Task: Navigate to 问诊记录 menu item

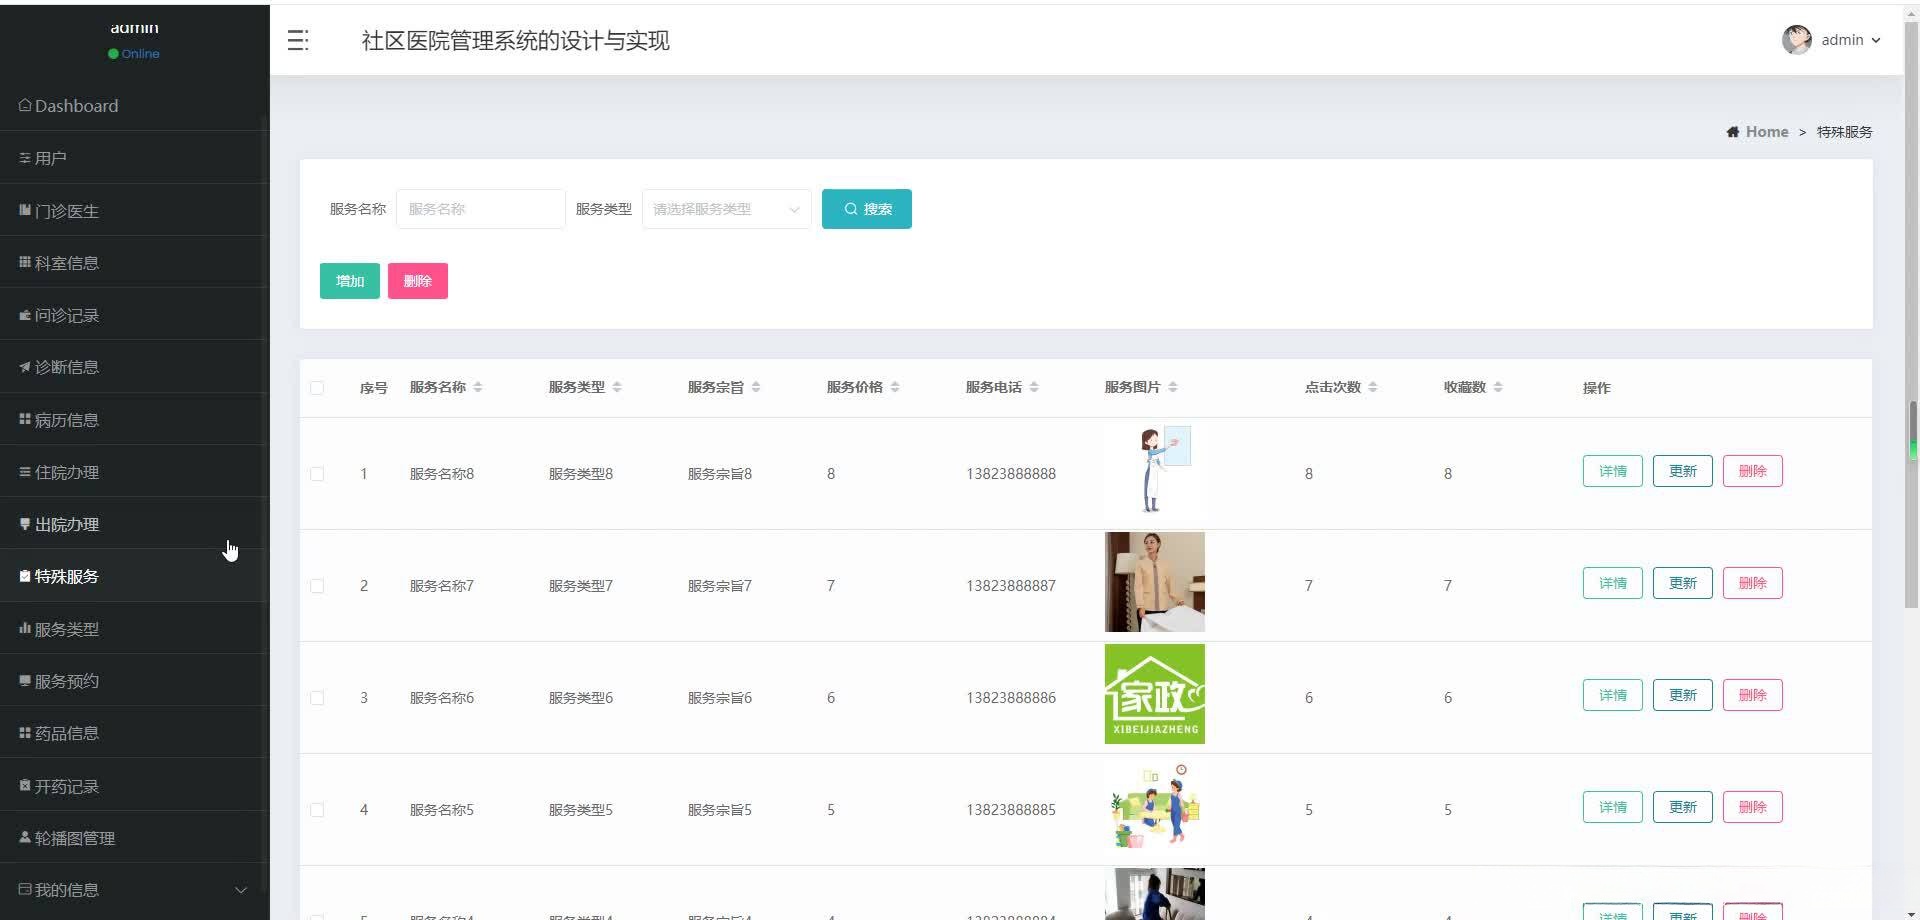Action: pos(134,315)
